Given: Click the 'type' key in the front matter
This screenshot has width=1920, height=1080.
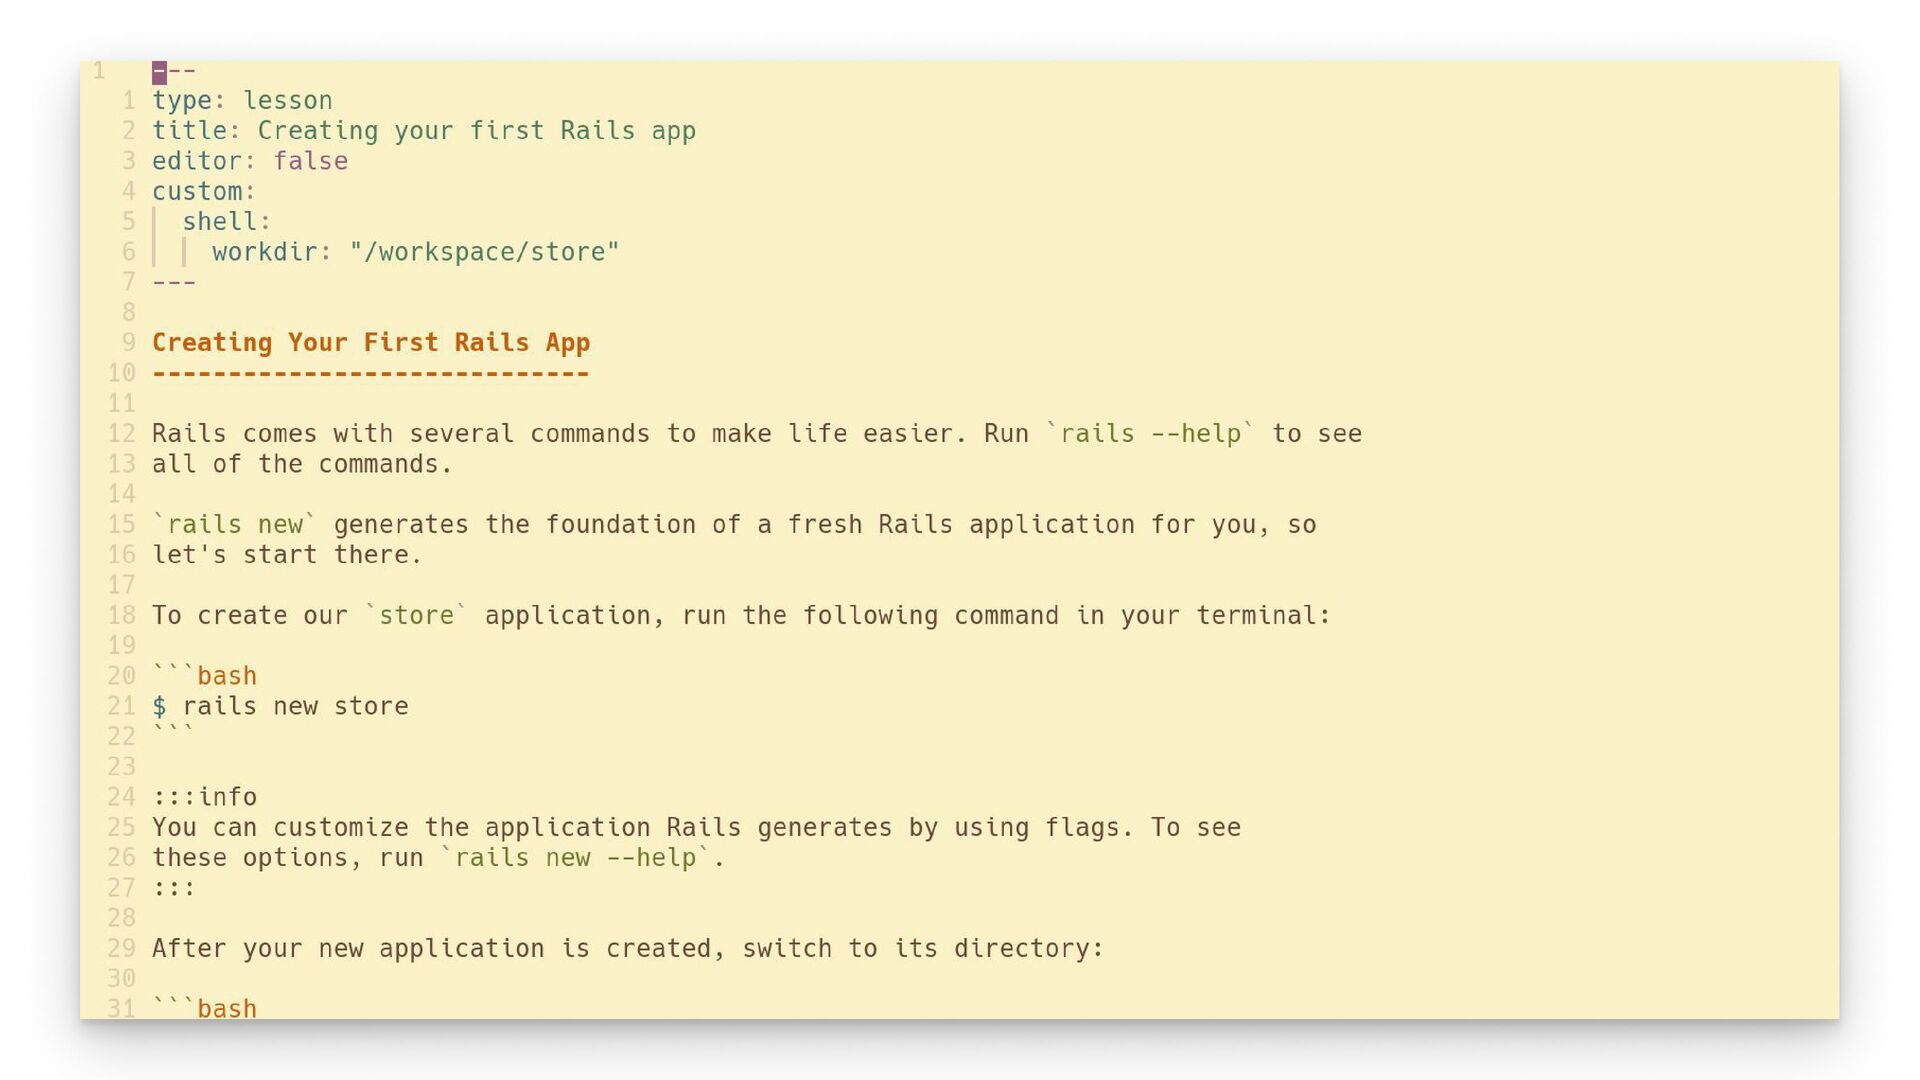Looking at the screenshot, I should click(182, 101).
